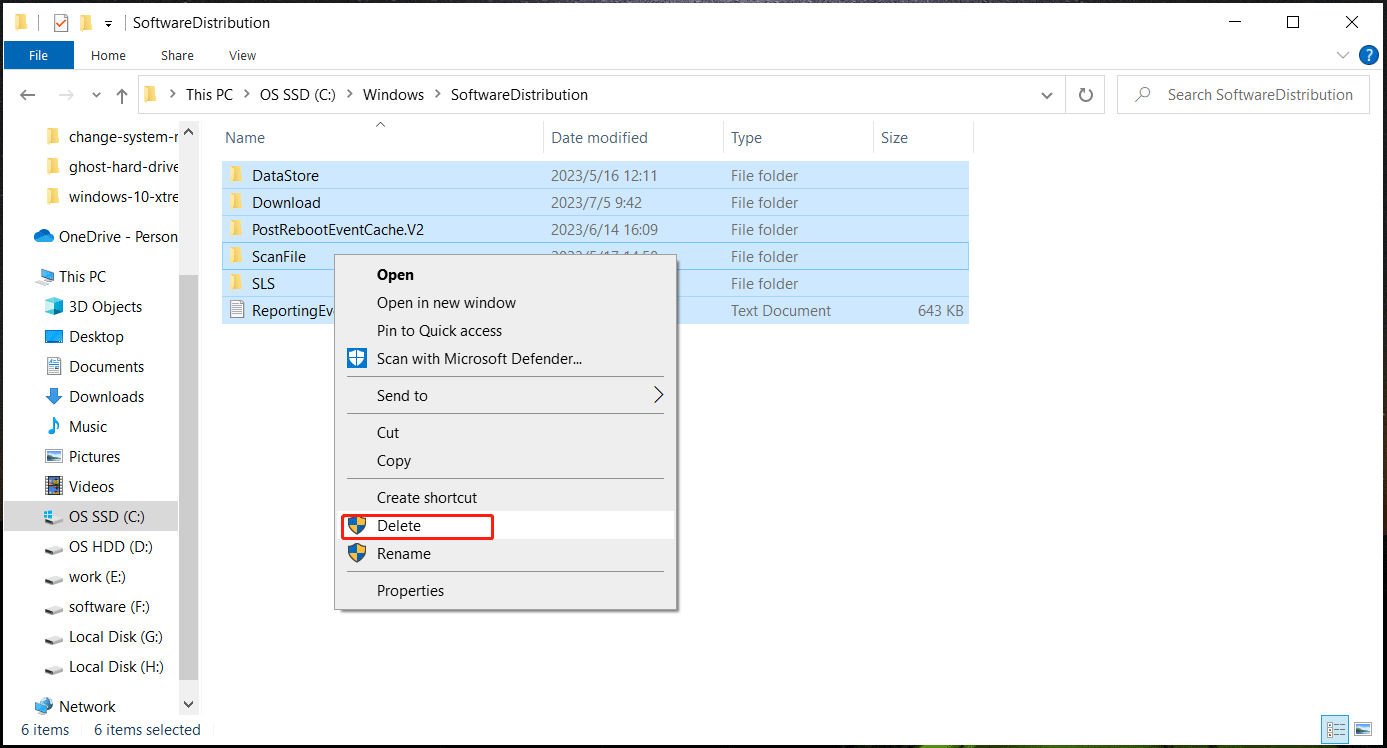Open the Share ribbon tab
The height and width of the screenshot is (748, 1387).
coord(176,55)
